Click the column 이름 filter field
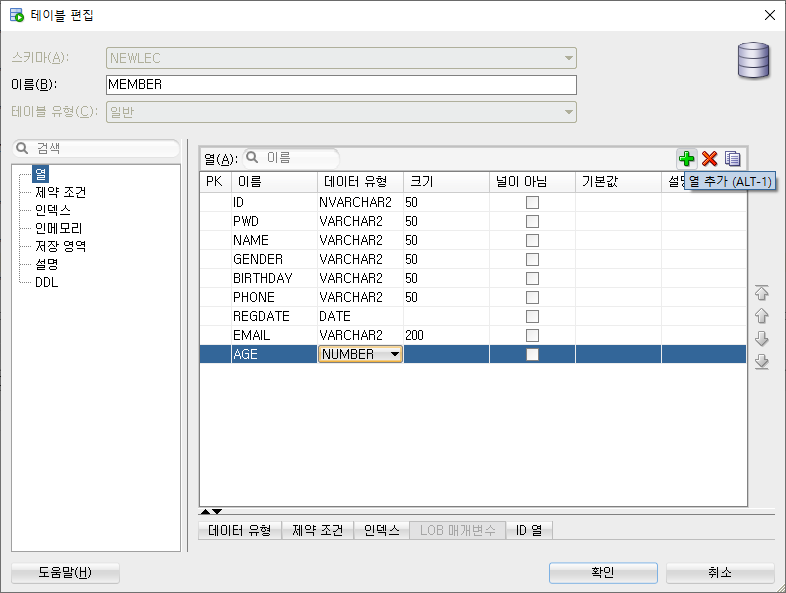This screenshot has width=786, height=593. (291, 158)
